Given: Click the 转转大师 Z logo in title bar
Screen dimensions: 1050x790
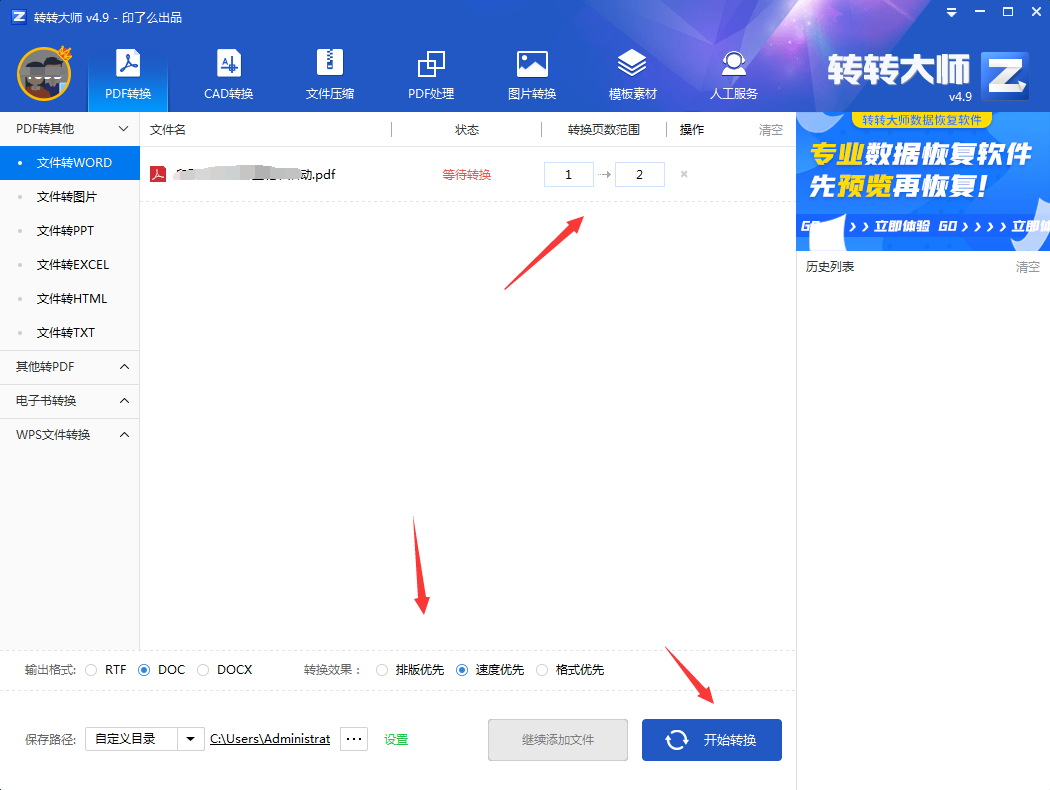Looking at the screenshot, I should click(x=19, y=17).
